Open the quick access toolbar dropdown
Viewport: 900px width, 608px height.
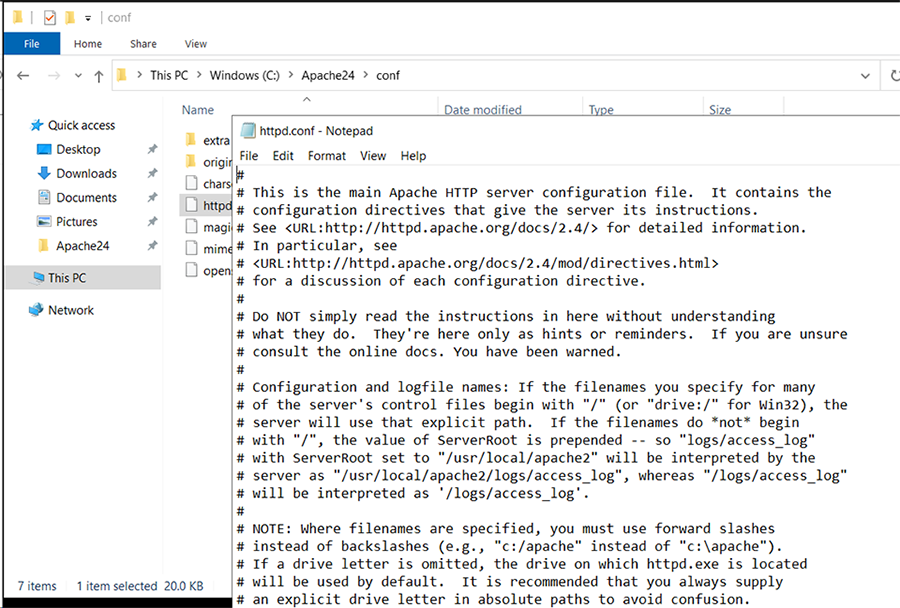pyautogui.click(x=88, y=18)
